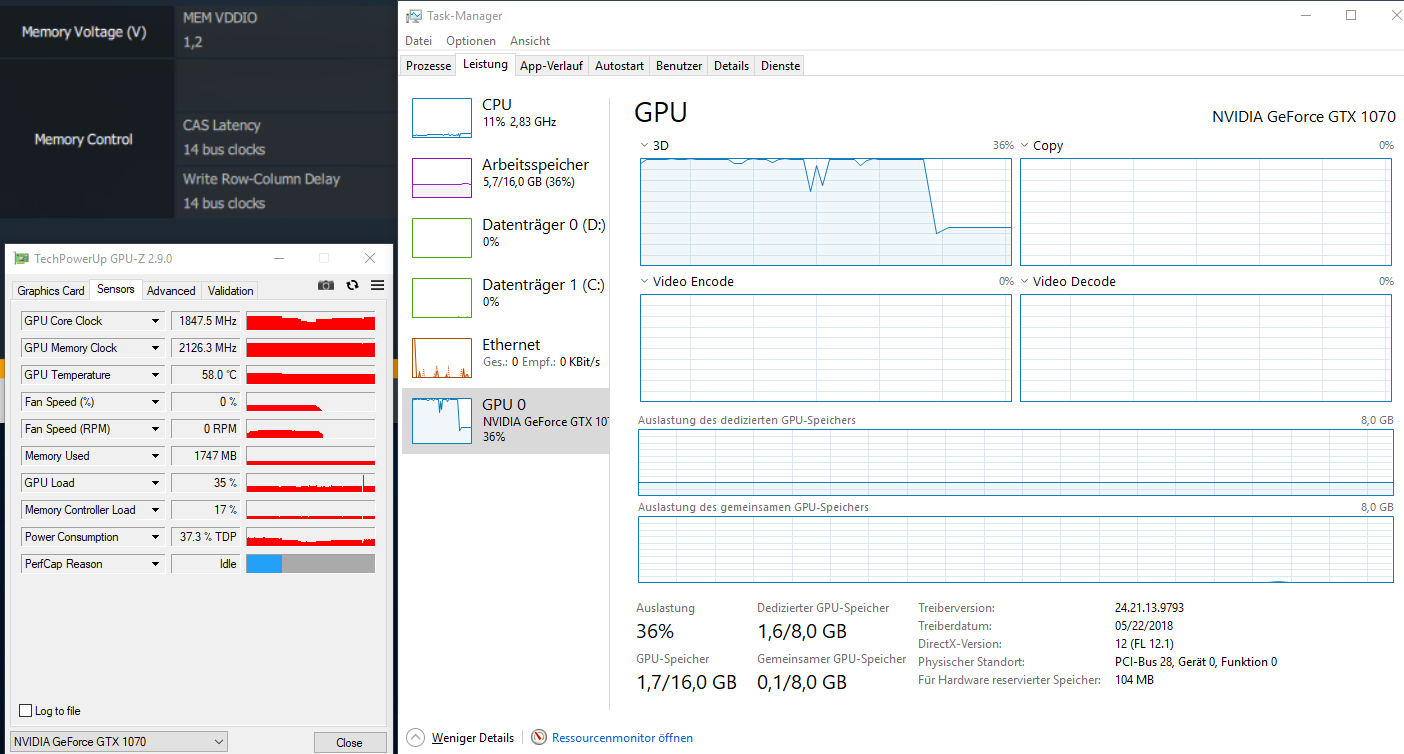
Task: Open Ressourcenmonitor öffnen link
Action: (622, 738)
